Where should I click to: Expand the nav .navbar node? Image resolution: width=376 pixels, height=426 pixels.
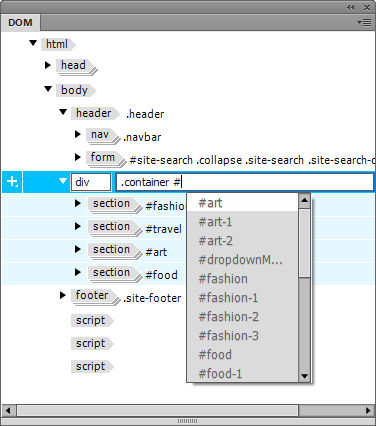click(78, 134)
